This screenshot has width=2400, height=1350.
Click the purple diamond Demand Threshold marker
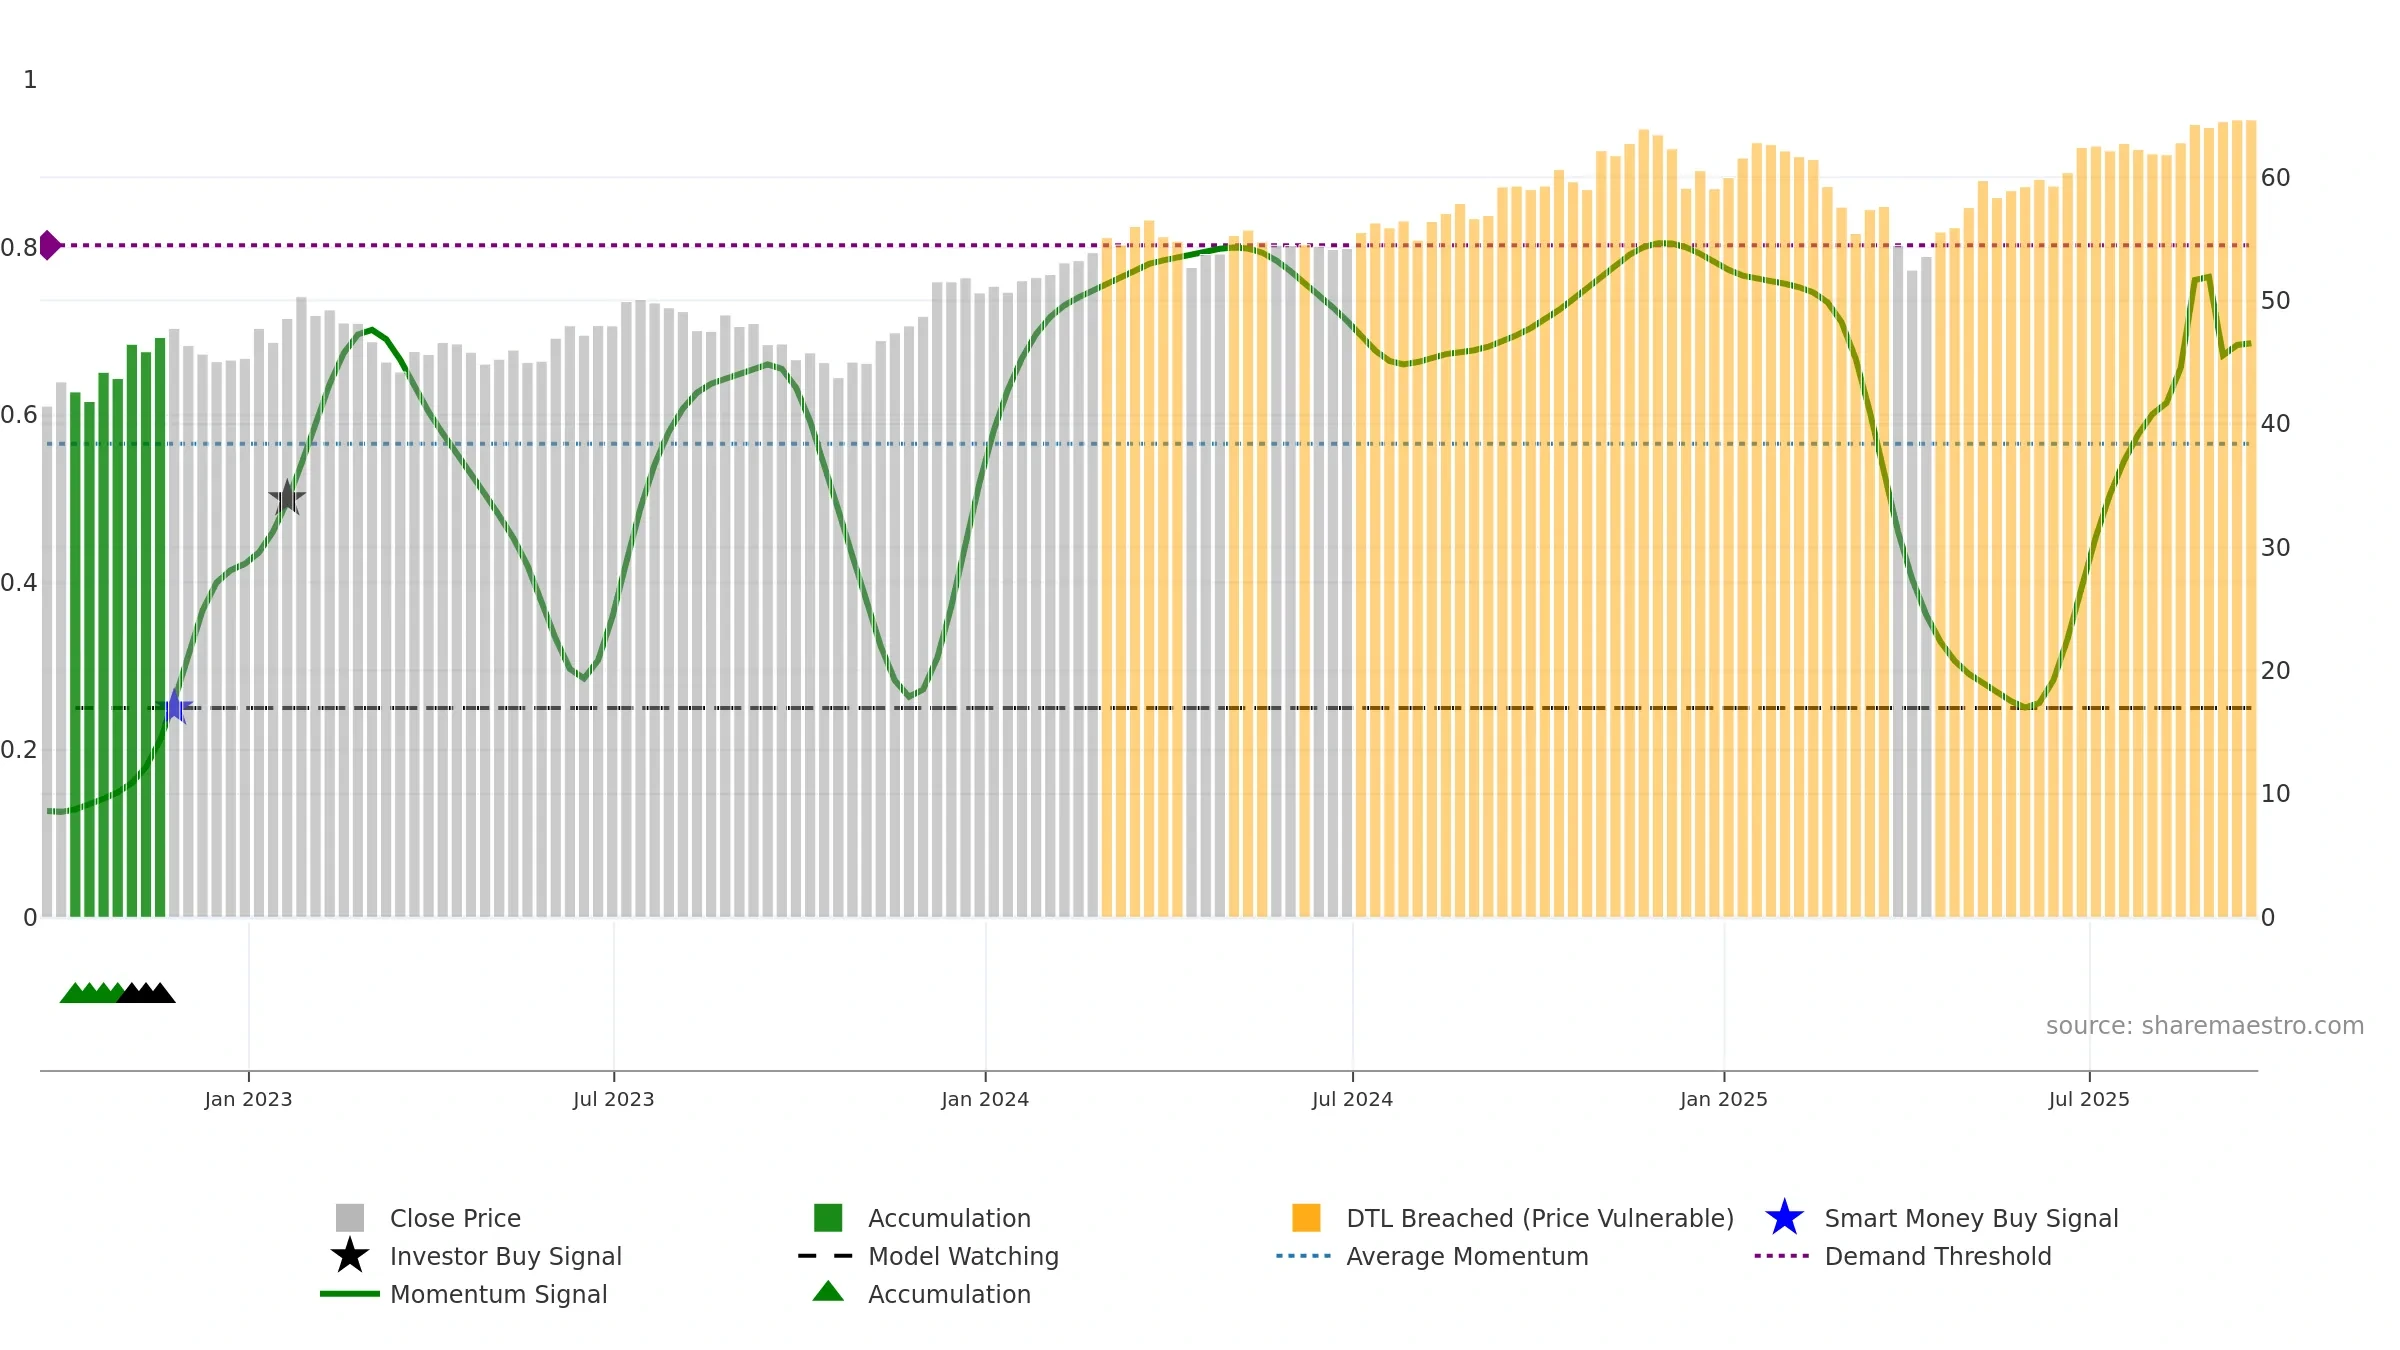pyautogui.click(x=49, y=245)
